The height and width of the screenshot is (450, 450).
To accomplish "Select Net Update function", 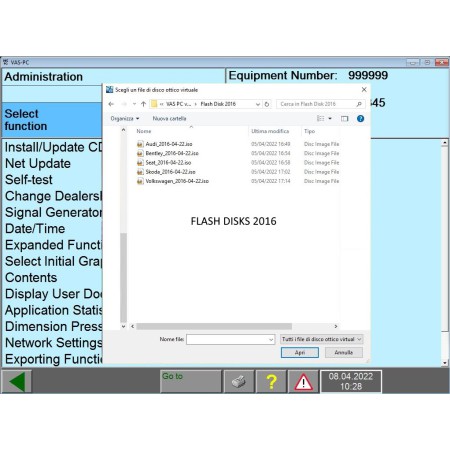I will coord(38,164).
